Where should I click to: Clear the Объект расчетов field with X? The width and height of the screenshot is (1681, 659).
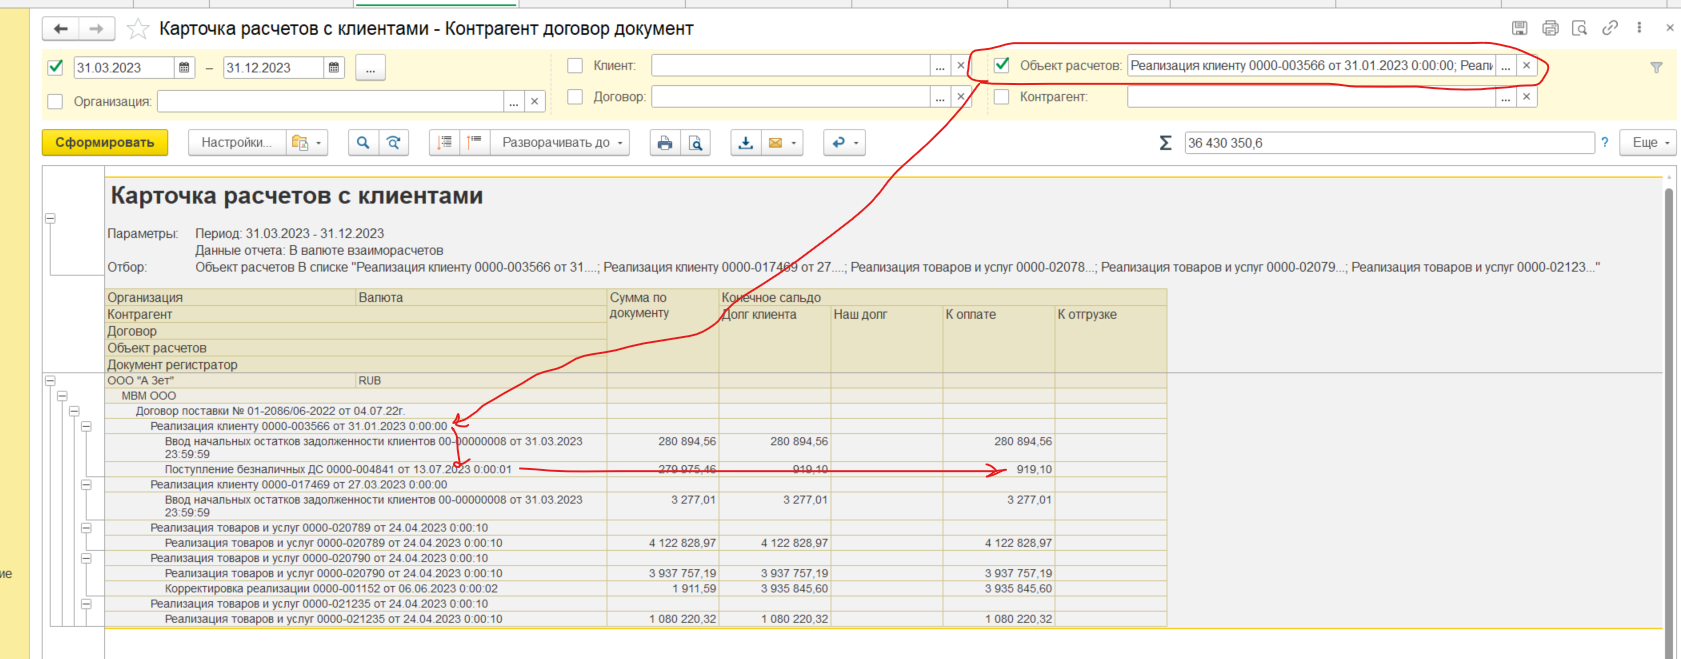pyautogui.click(x=1526, y=66)
